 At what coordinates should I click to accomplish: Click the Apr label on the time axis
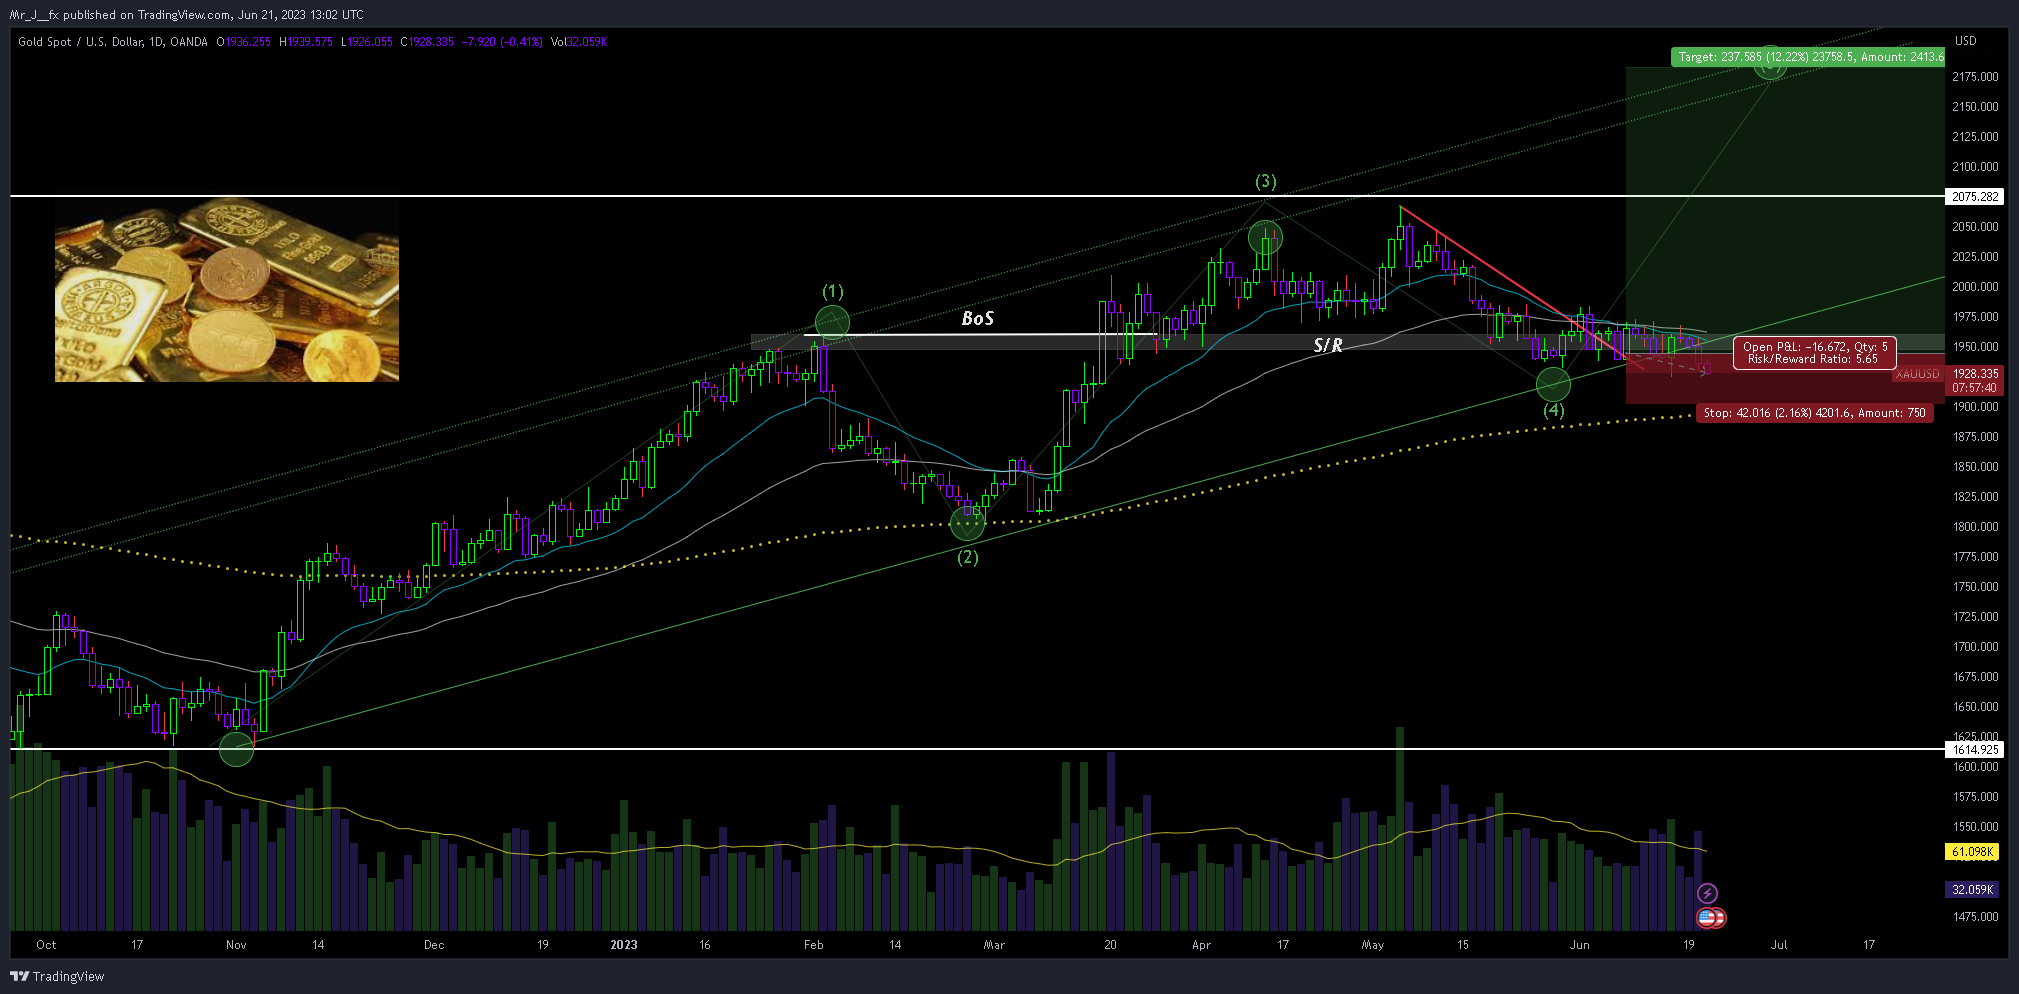1201,945
